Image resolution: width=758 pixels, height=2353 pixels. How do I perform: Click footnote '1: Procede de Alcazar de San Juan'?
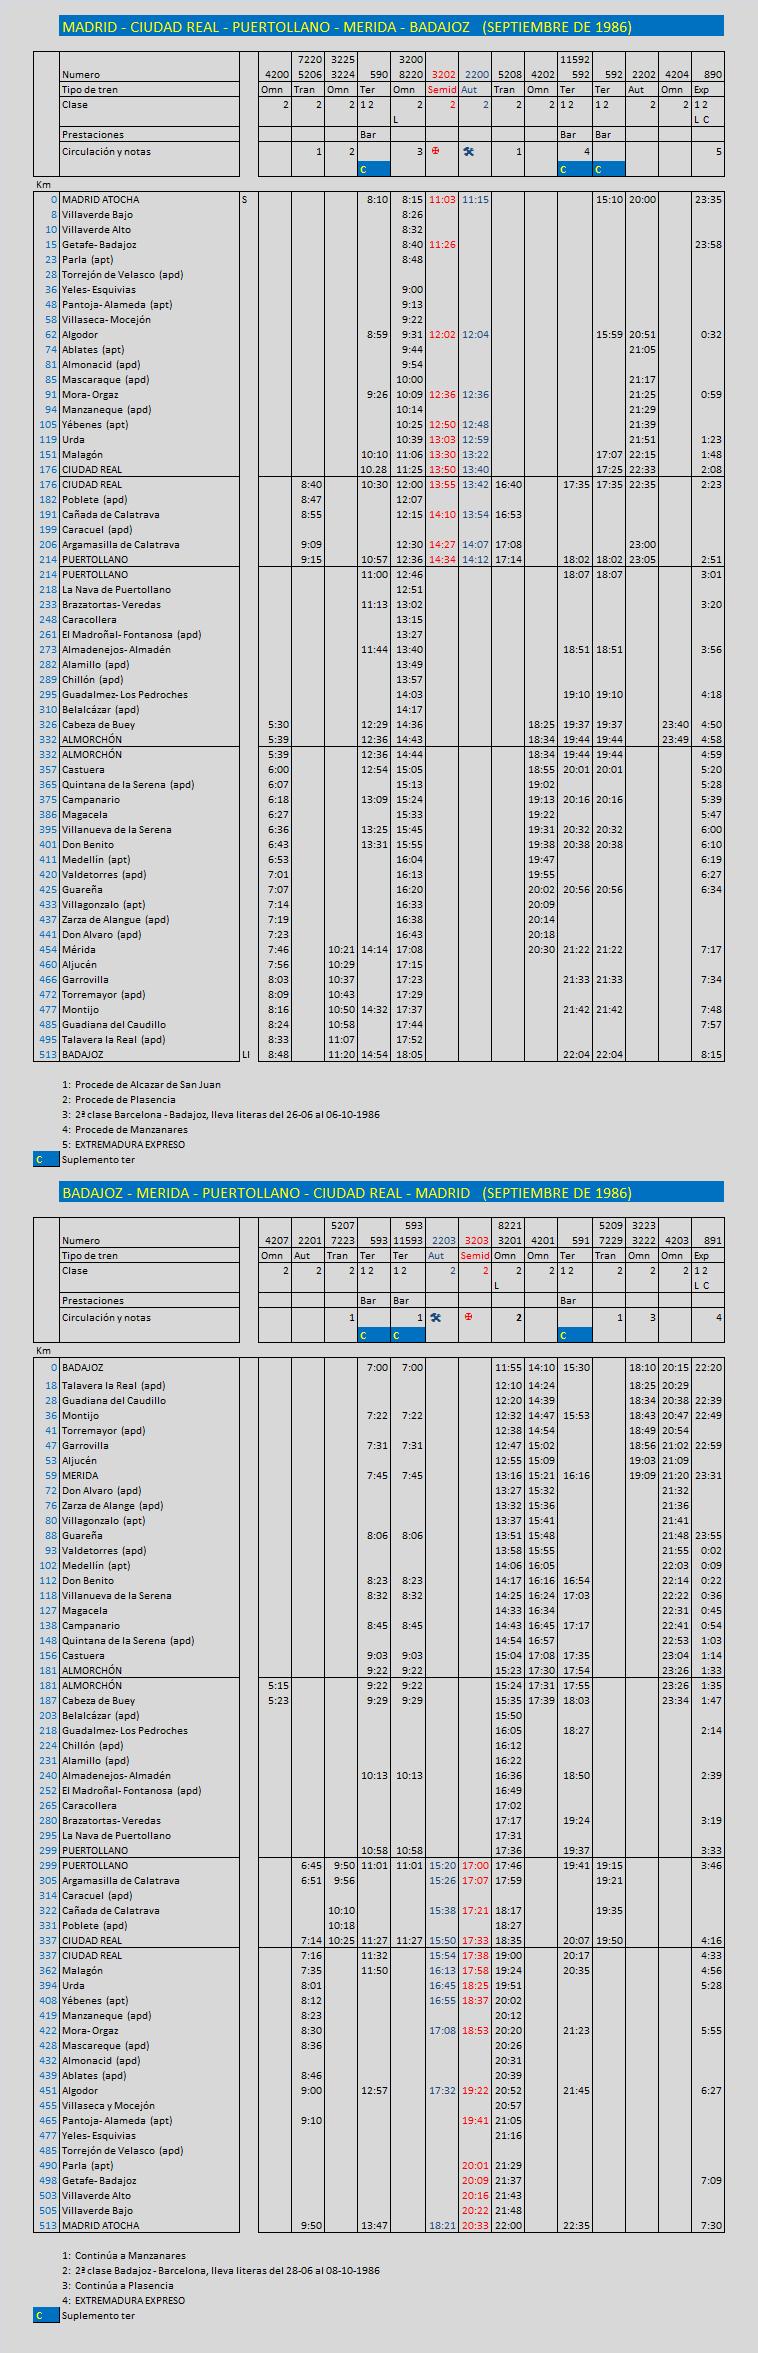(x=141, y=1084)
